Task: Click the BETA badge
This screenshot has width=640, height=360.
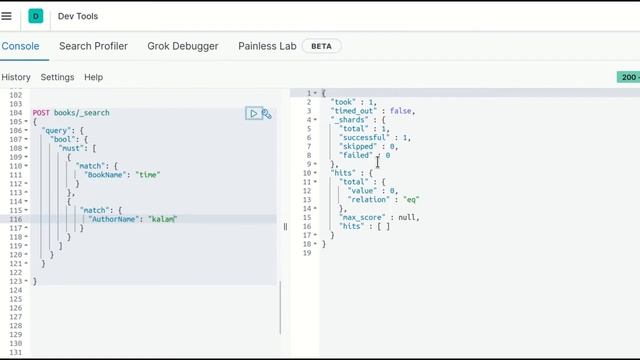Action: point(322,46)
